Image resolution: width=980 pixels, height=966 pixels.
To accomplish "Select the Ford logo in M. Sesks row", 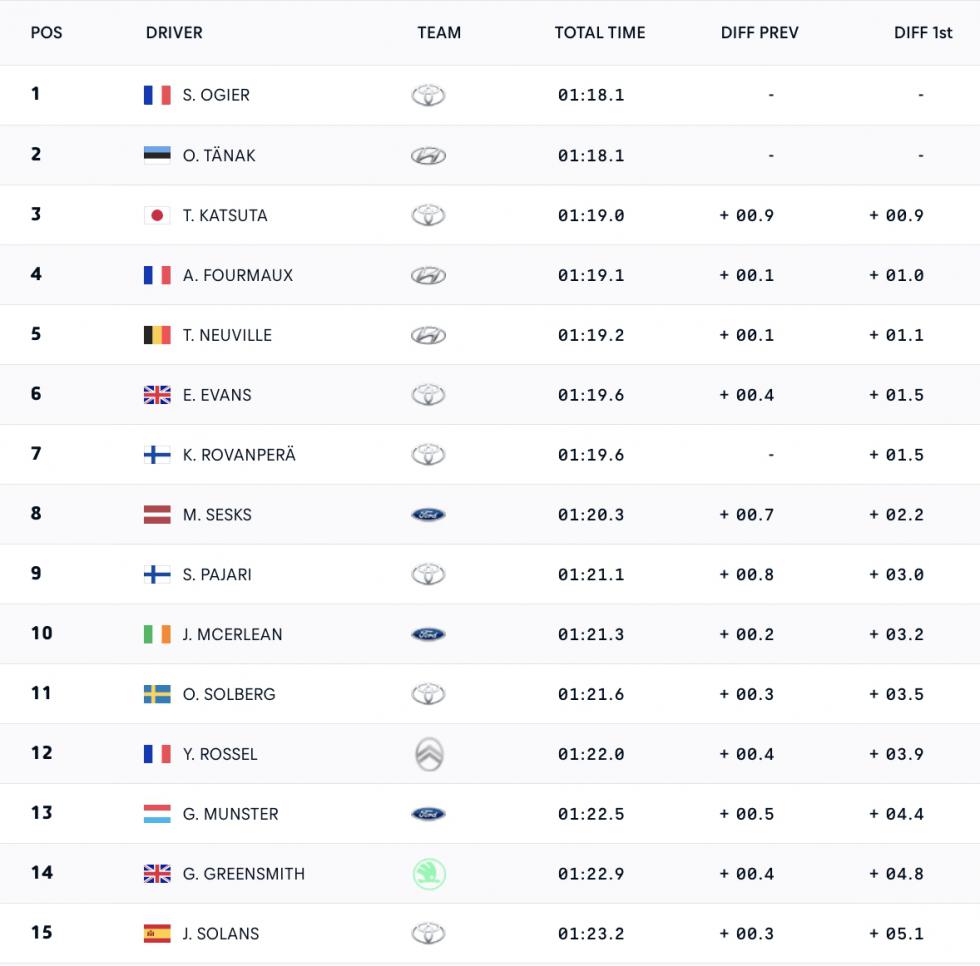I will [x=428, y=515].
